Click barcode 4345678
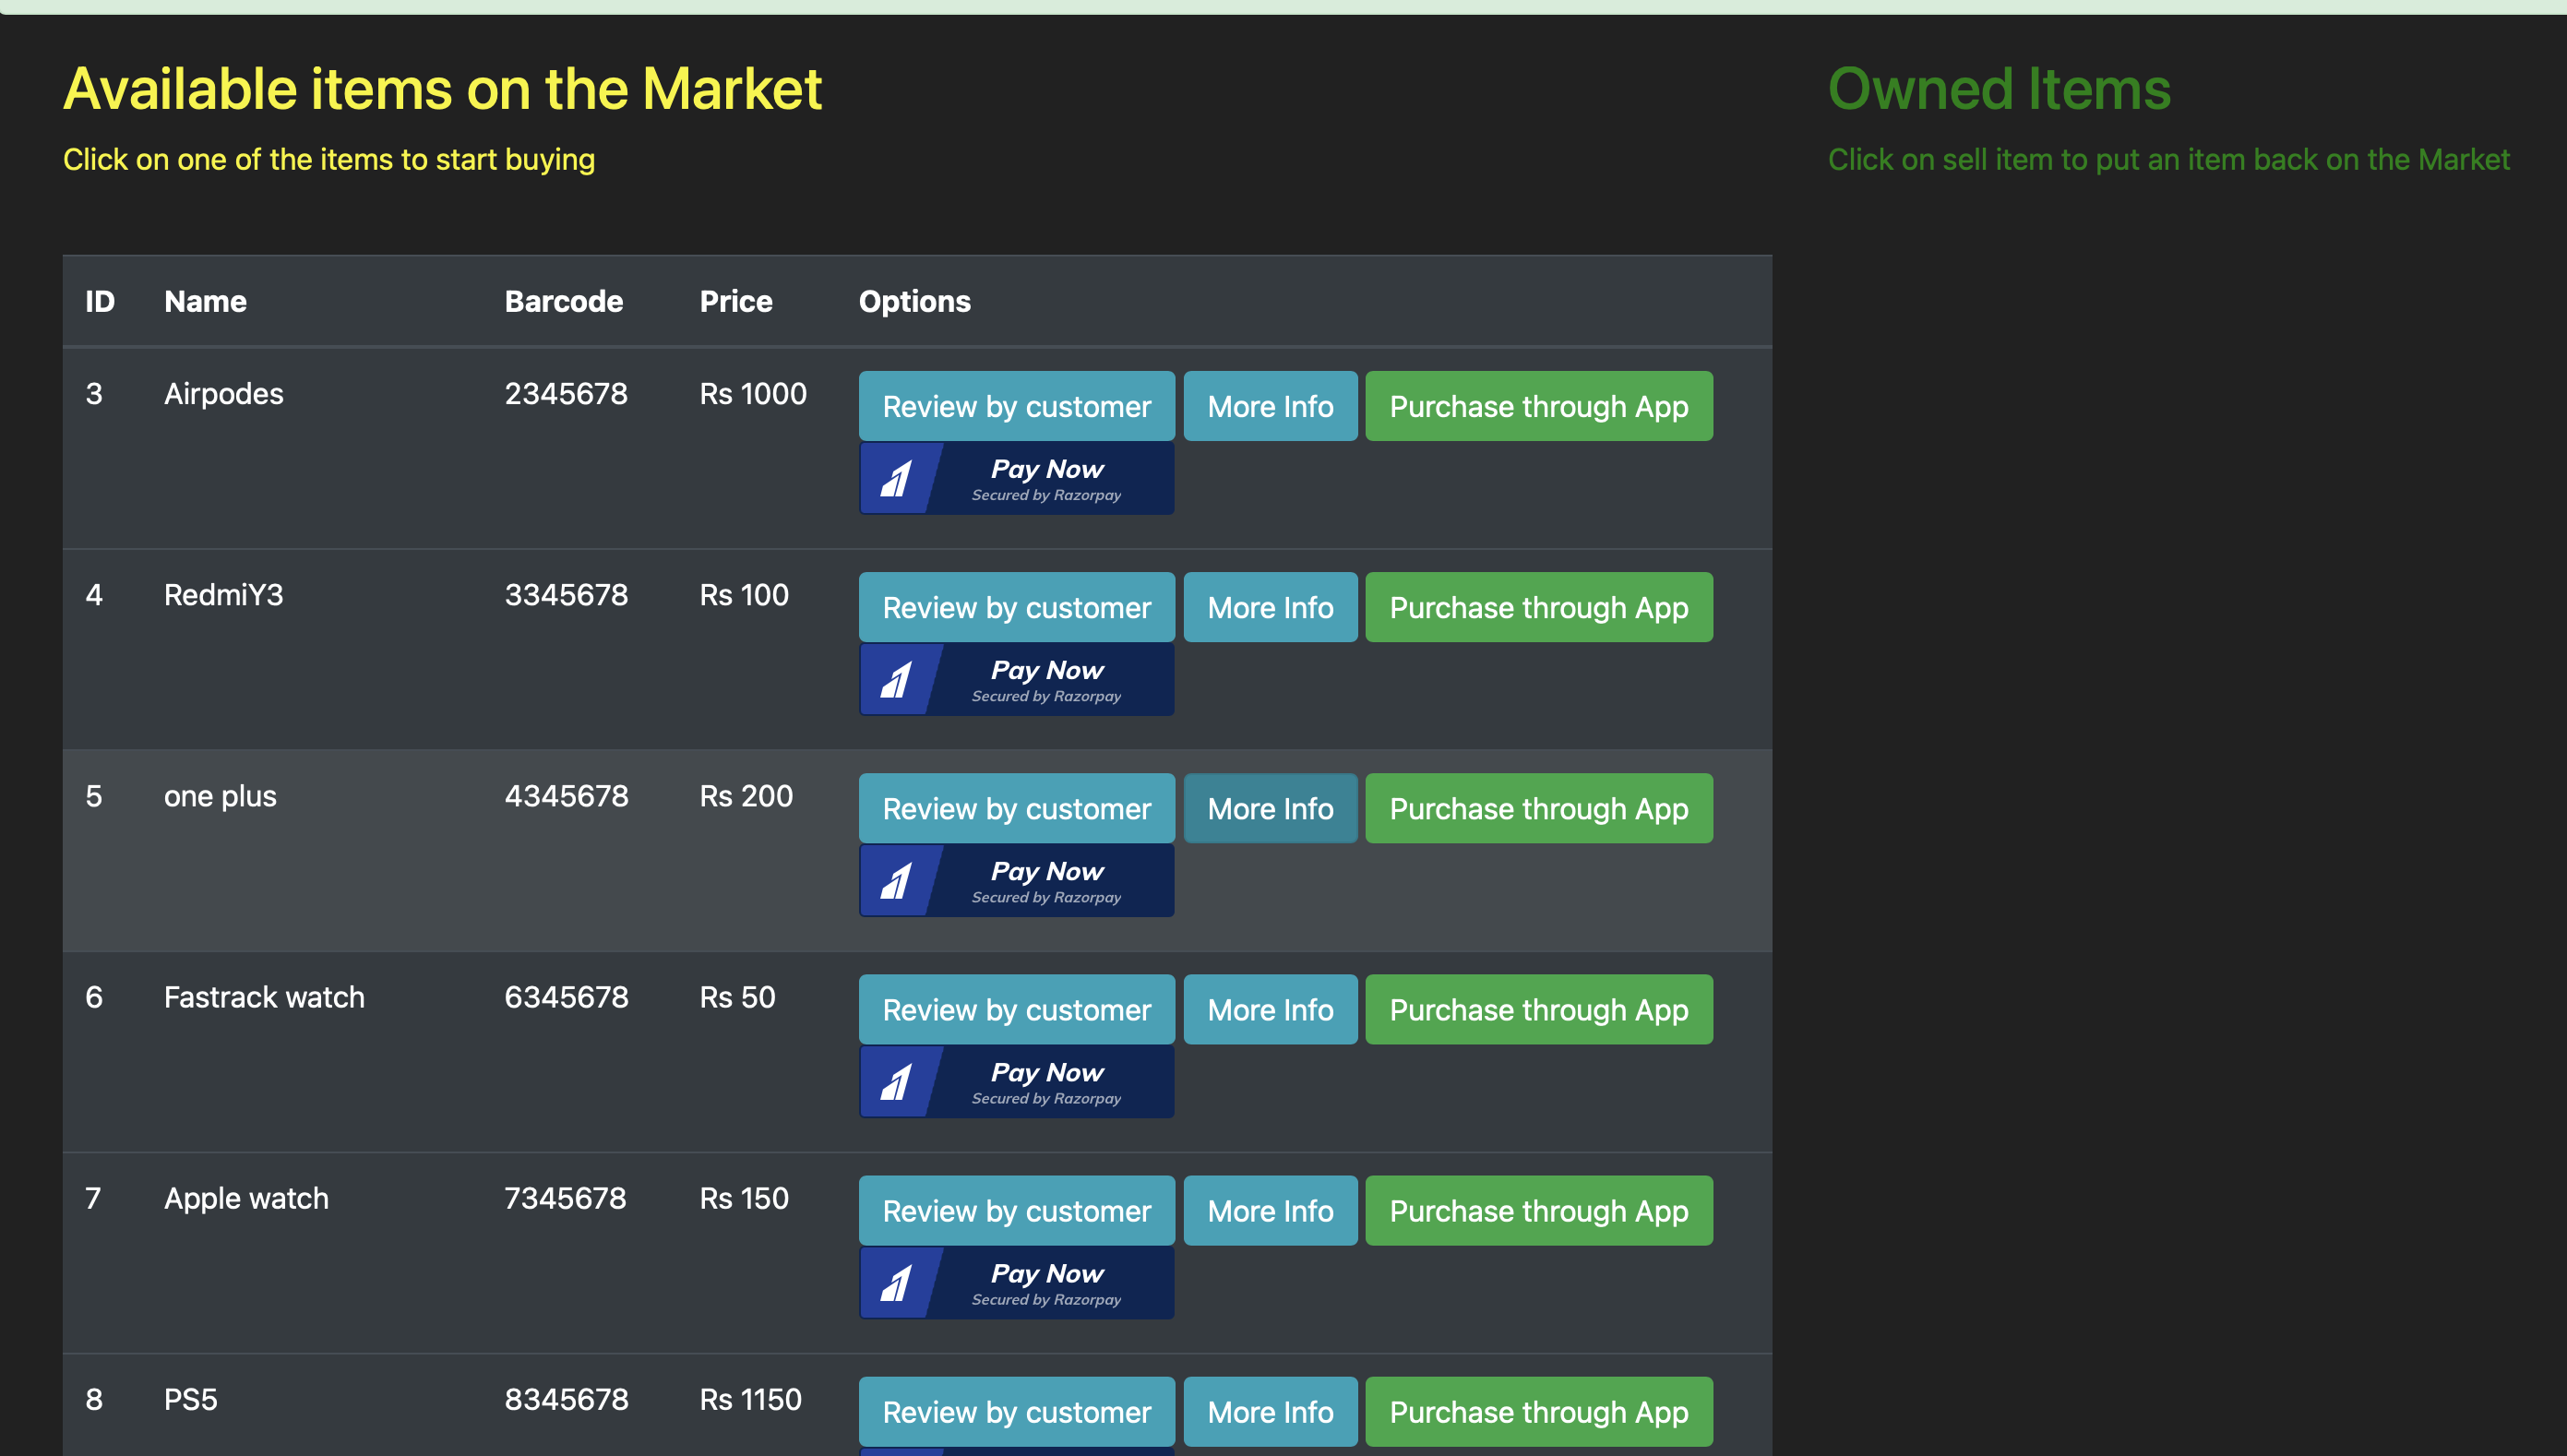 tap(566, 796)
